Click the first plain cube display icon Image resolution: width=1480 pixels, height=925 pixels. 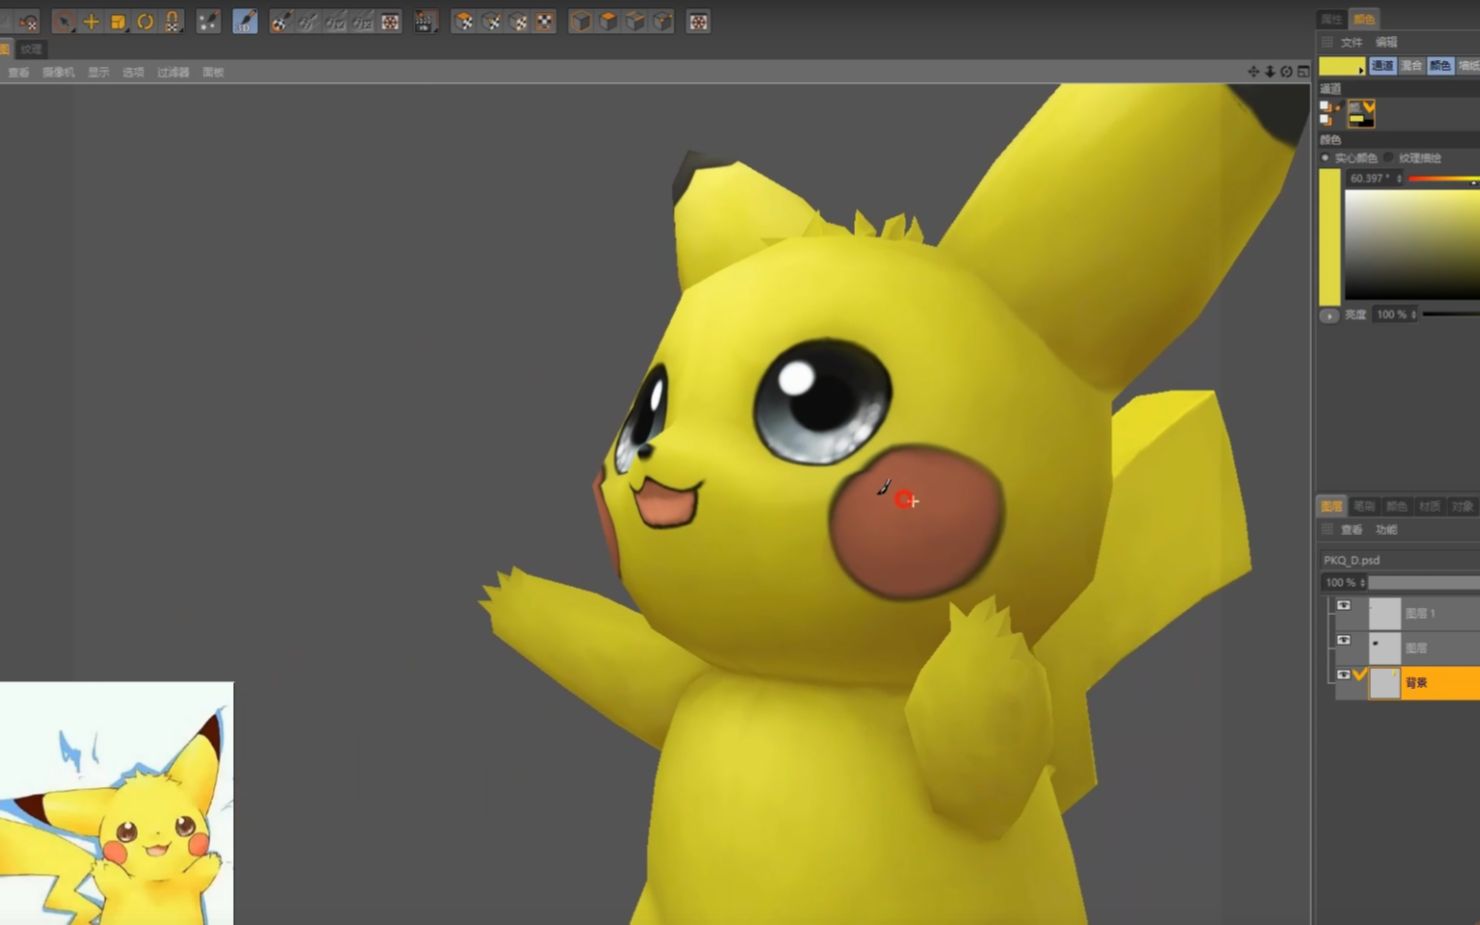tap(581, 21)
